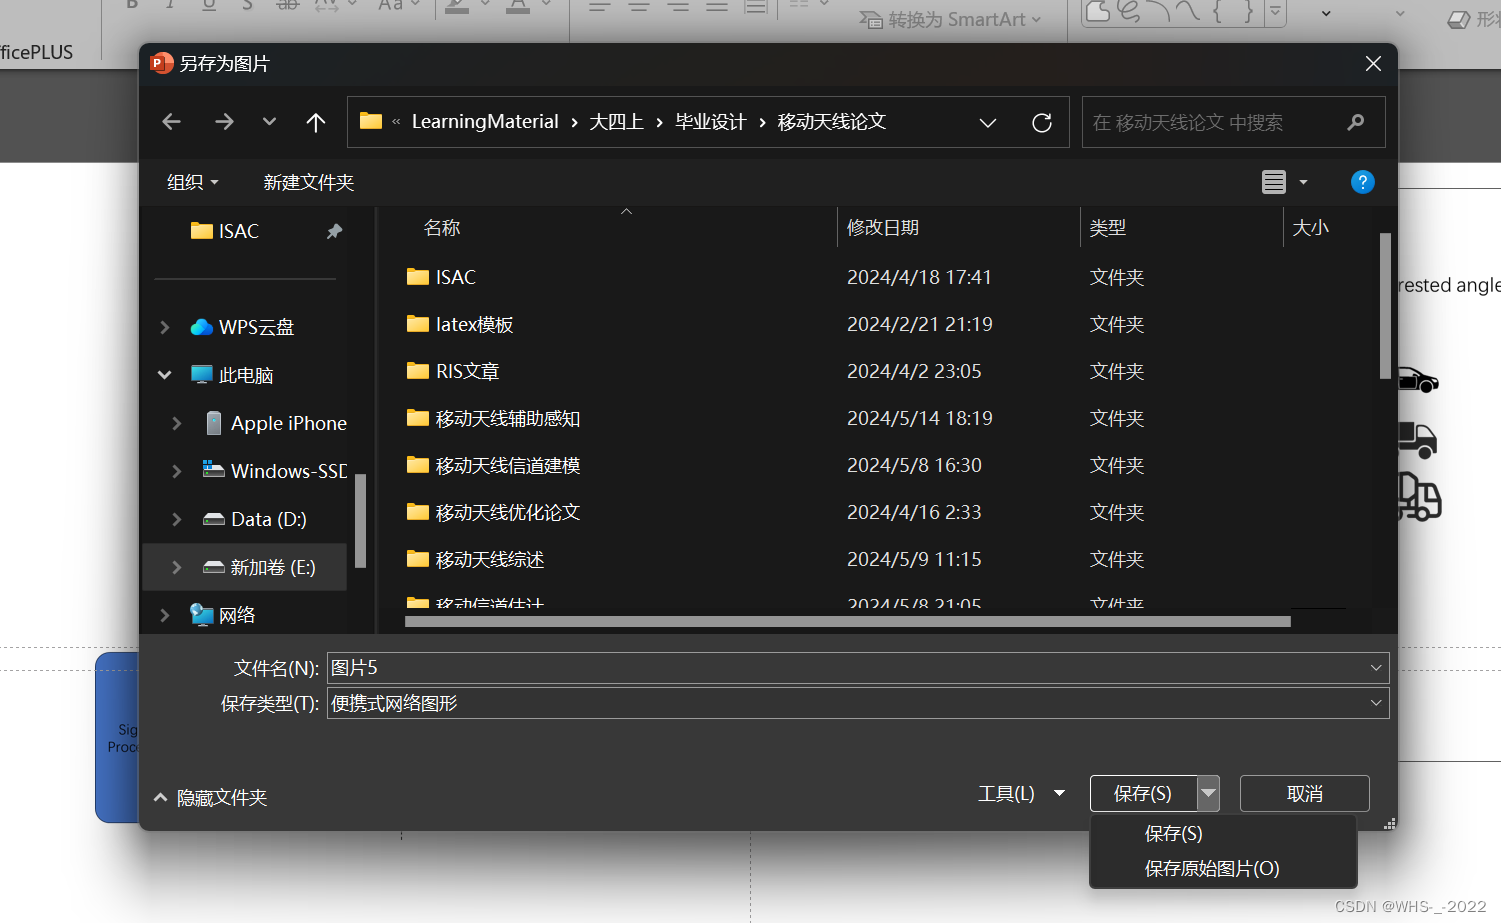Toggle bold formatting with the B icon
Image resolution: width=1501 pixels, height=923 pixels.
point(131,5)
